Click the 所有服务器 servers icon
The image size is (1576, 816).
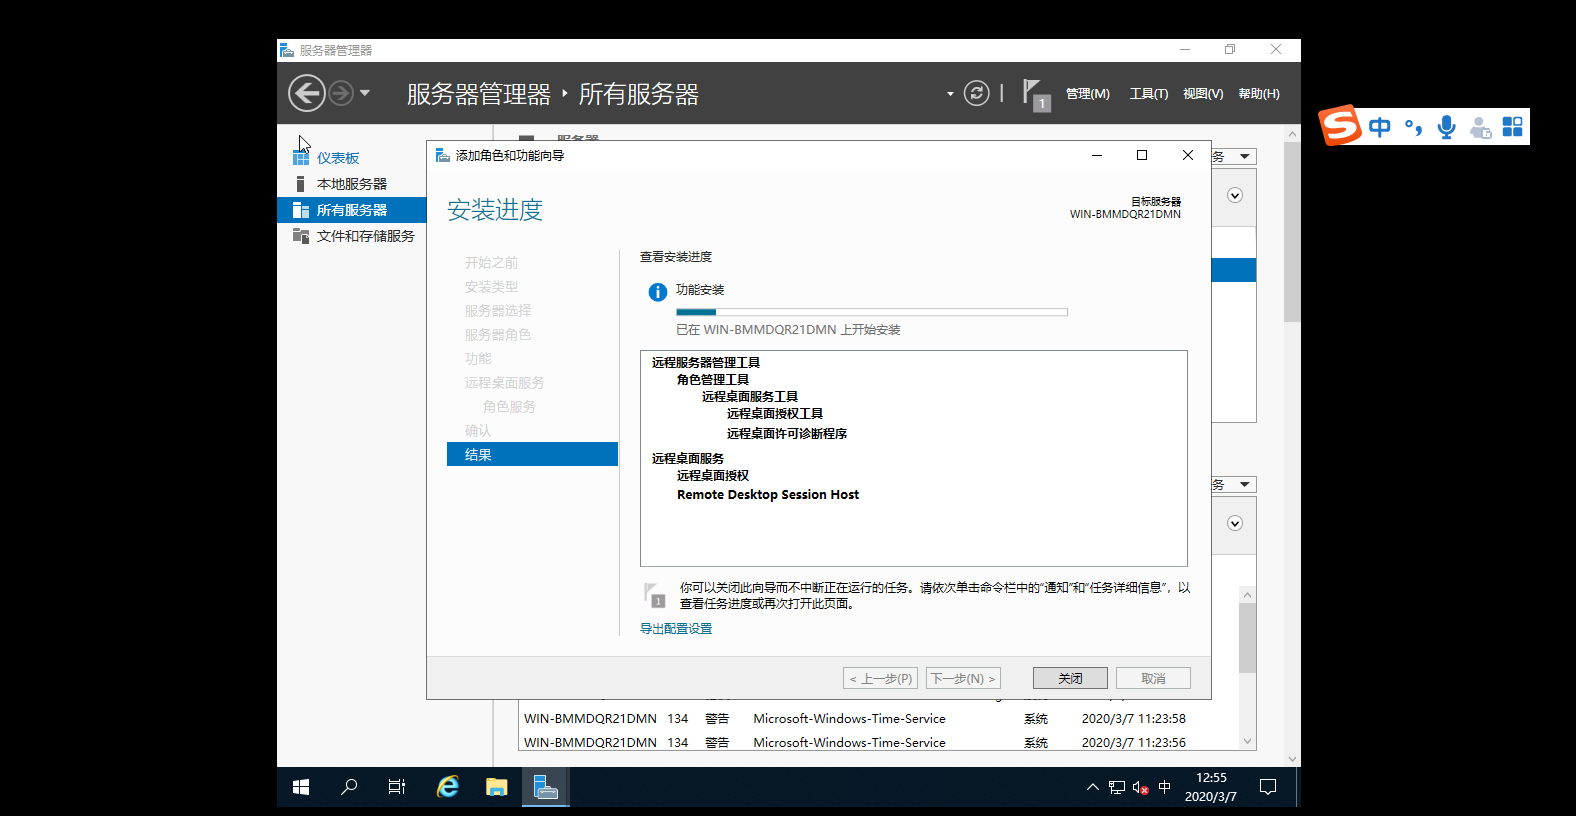coord(300,210)
